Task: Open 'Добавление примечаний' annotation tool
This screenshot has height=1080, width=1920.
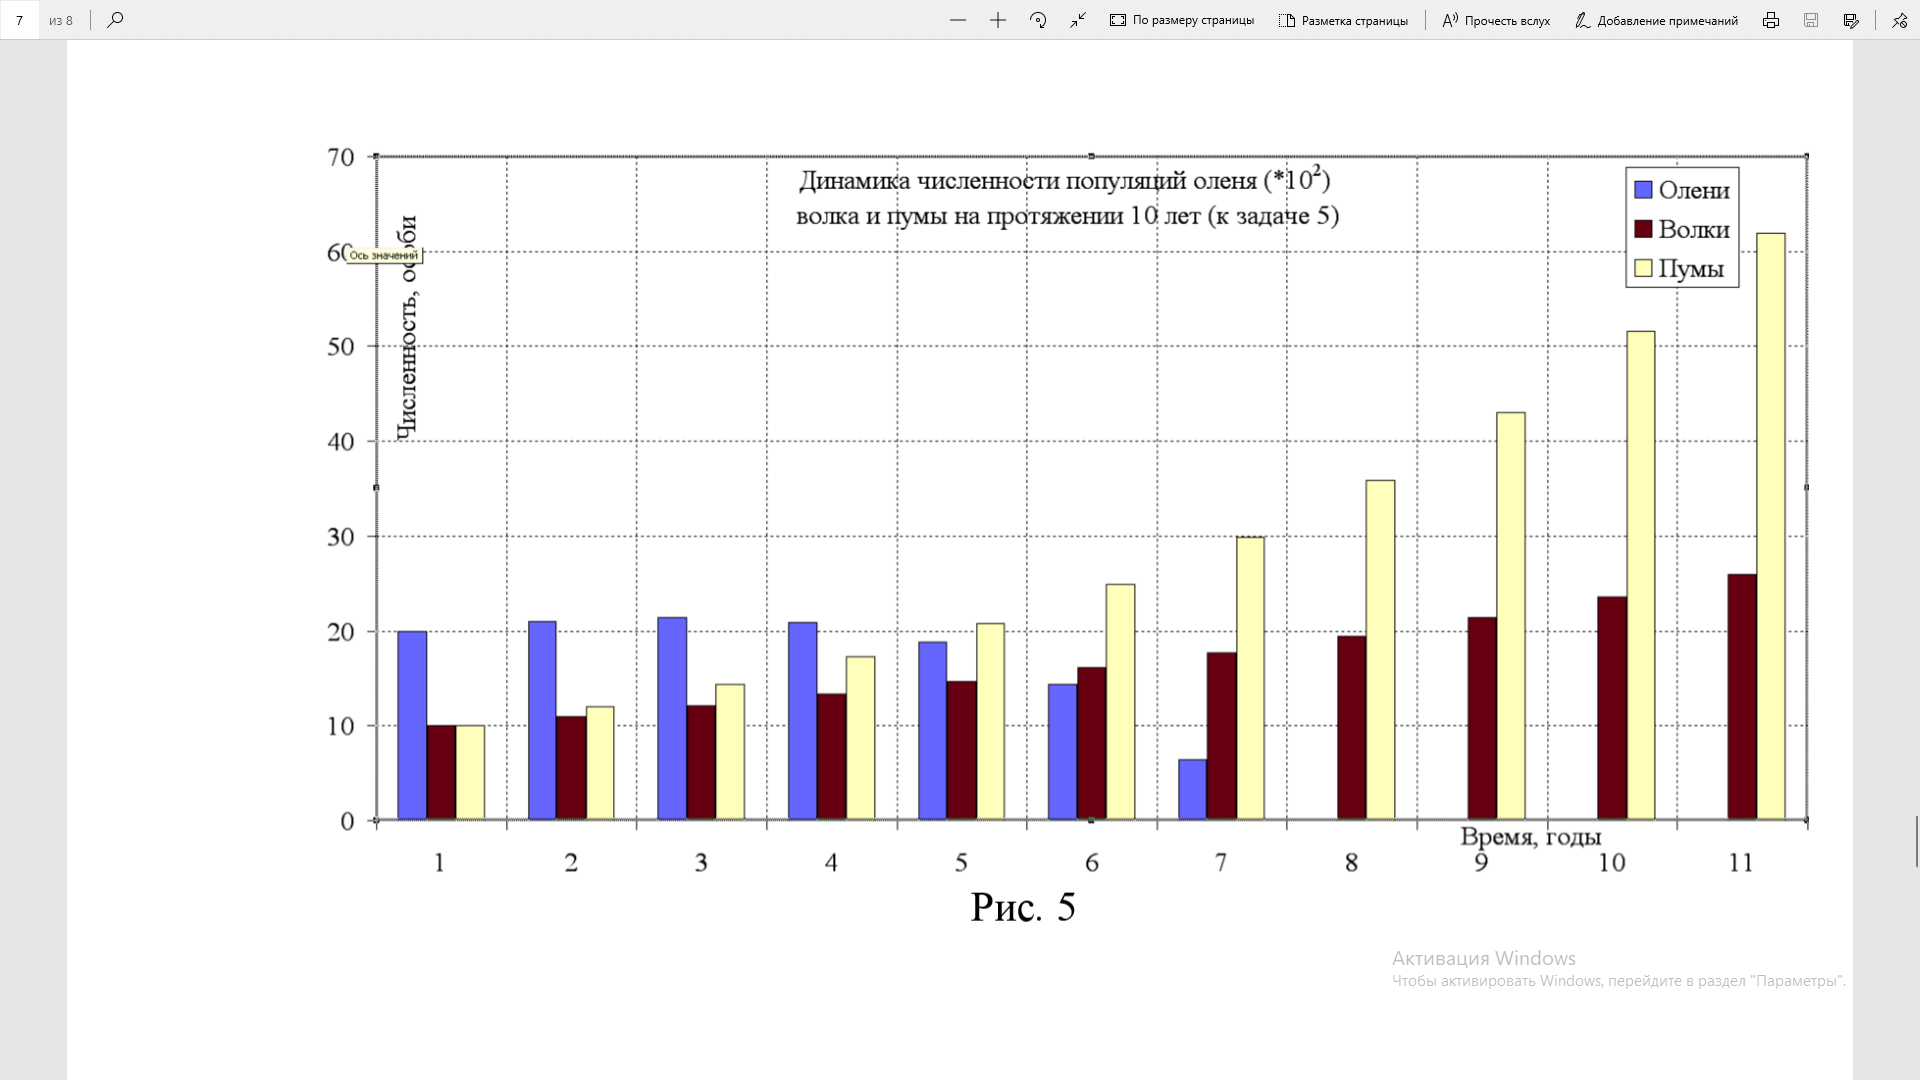Action: click(1656, 20)
